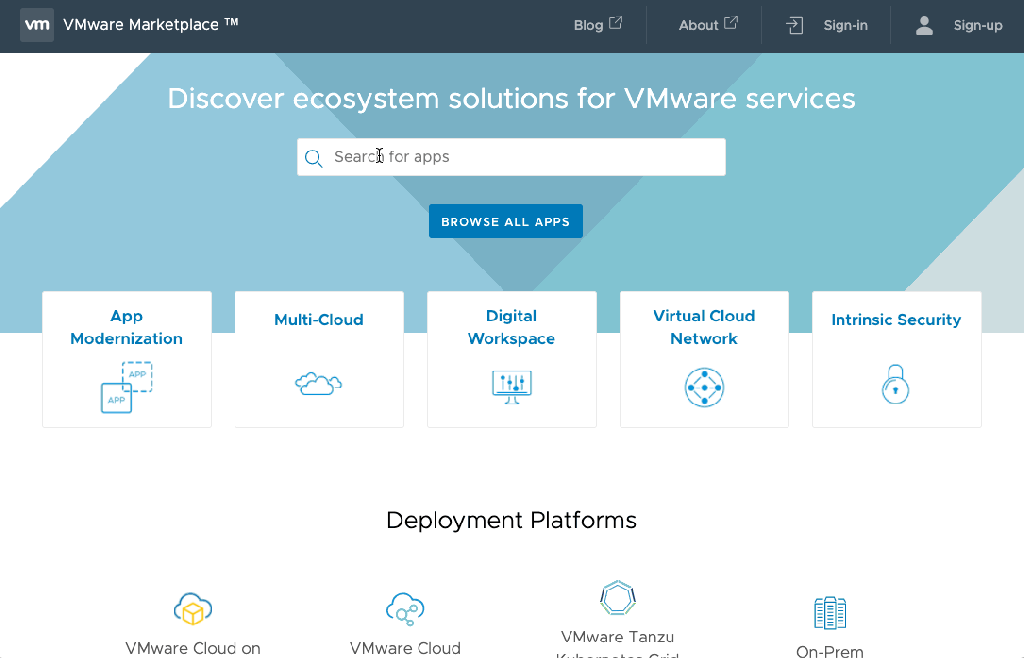The height and width of the screenshot is (658, 1024).
Task: Click the Sign-up text link
Action: point(977,26)
